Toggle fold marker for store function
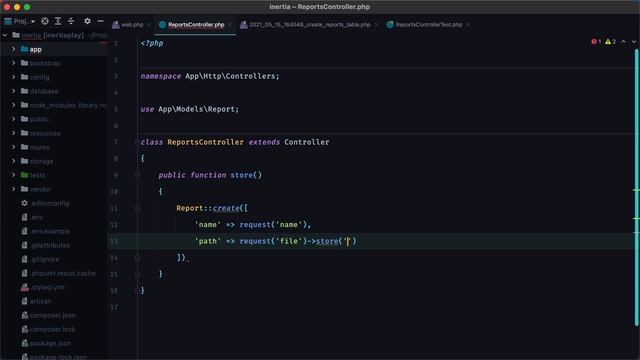This screenshot has height=360, width=640. (x=137, y=175)
